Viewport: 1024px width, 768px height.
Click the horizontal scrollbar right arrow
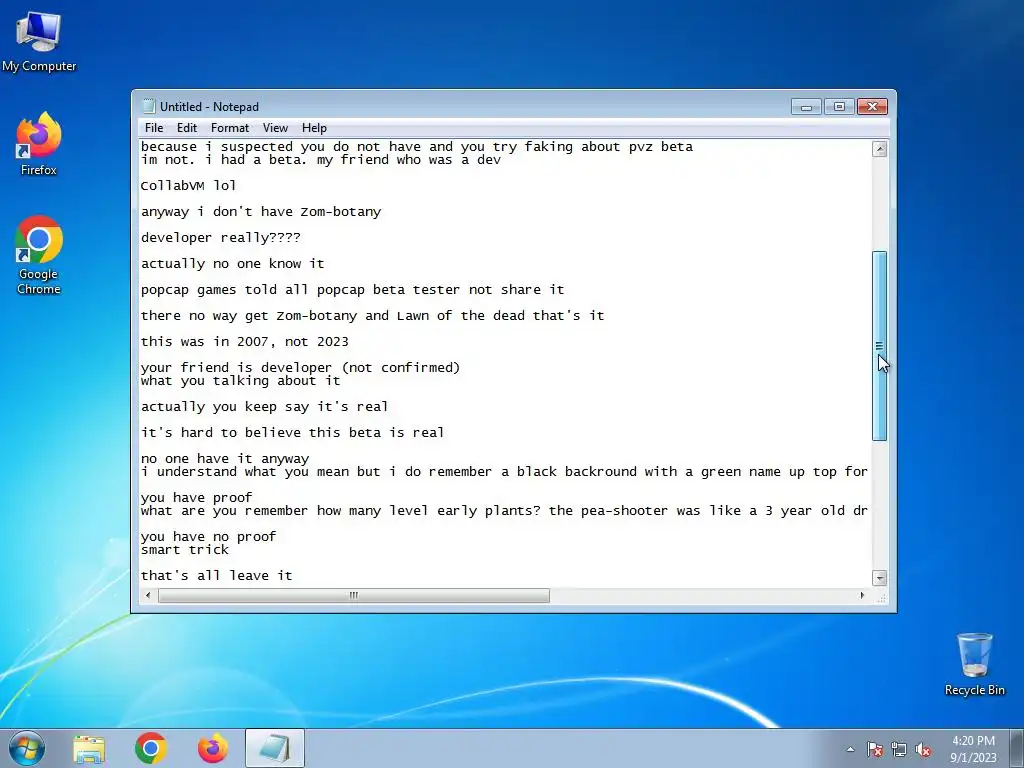click(862, 596)
